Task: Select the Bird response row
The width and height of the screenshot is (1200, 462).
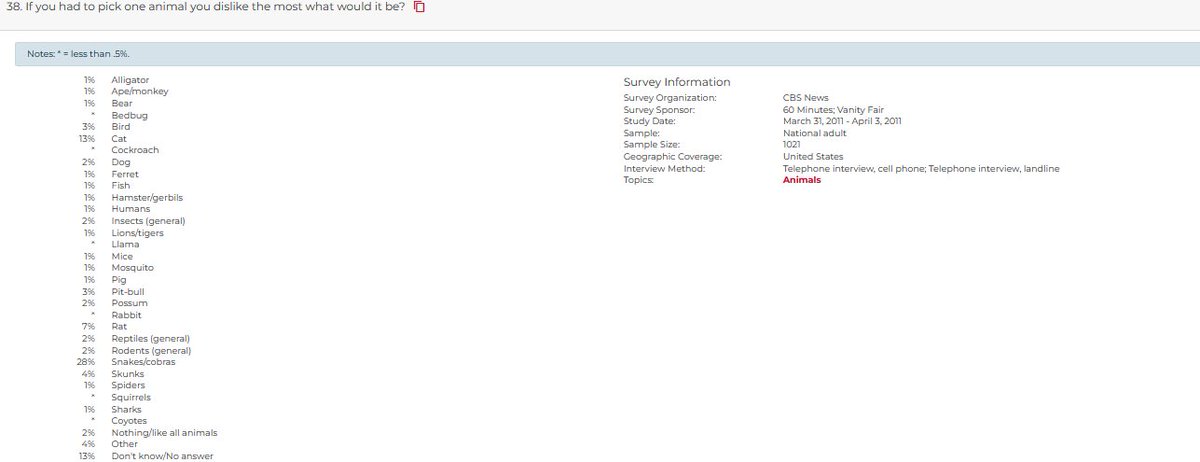Action: point(105,127)
